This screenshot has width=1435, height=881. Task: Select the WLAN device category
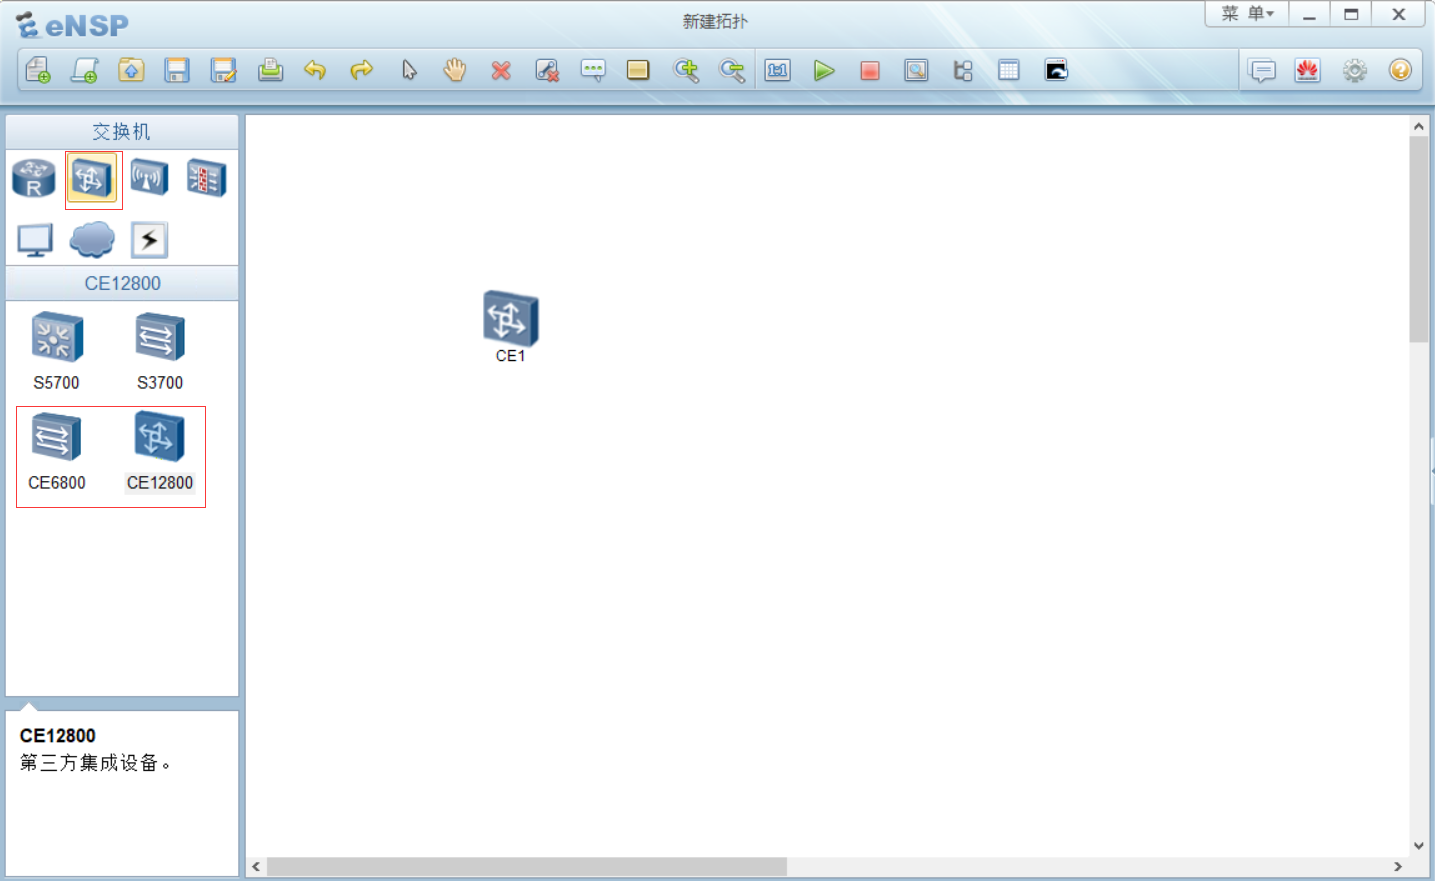click(149, 179)
